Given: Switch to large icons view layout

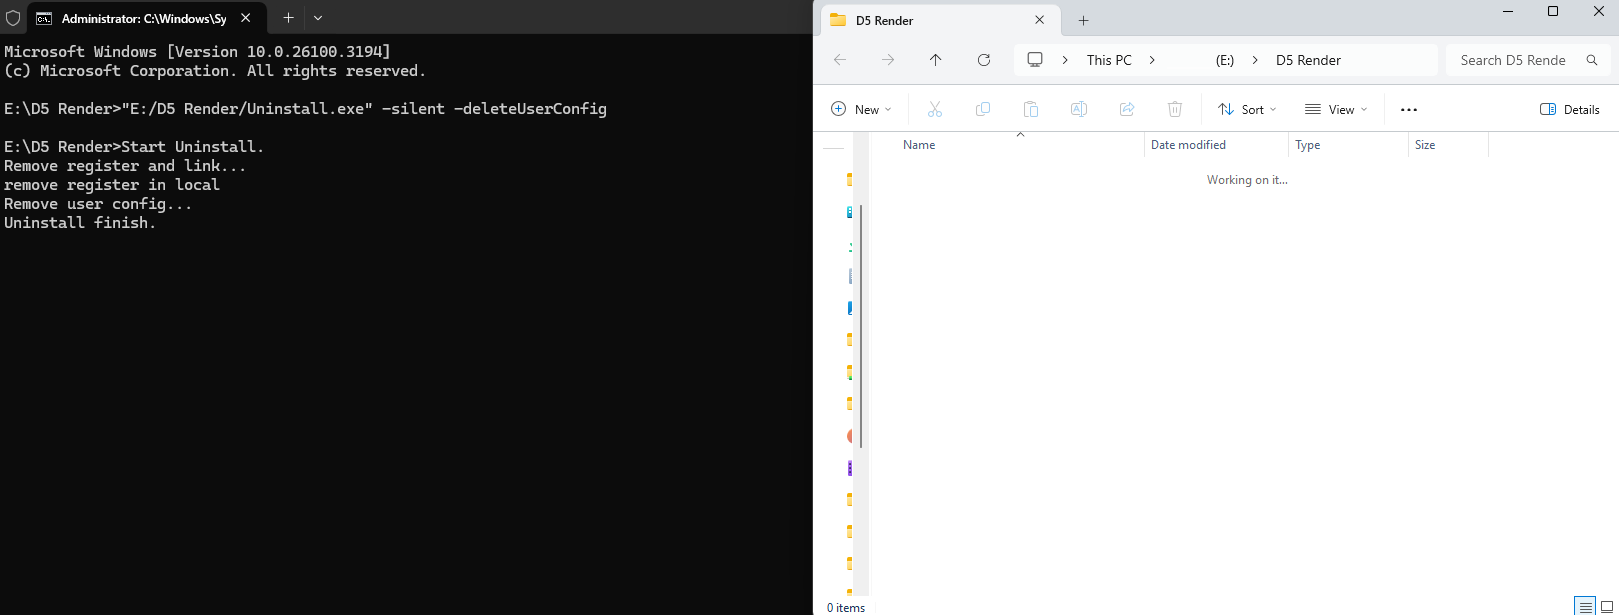Looking at the screenshot, I should tap(1607, 607).
